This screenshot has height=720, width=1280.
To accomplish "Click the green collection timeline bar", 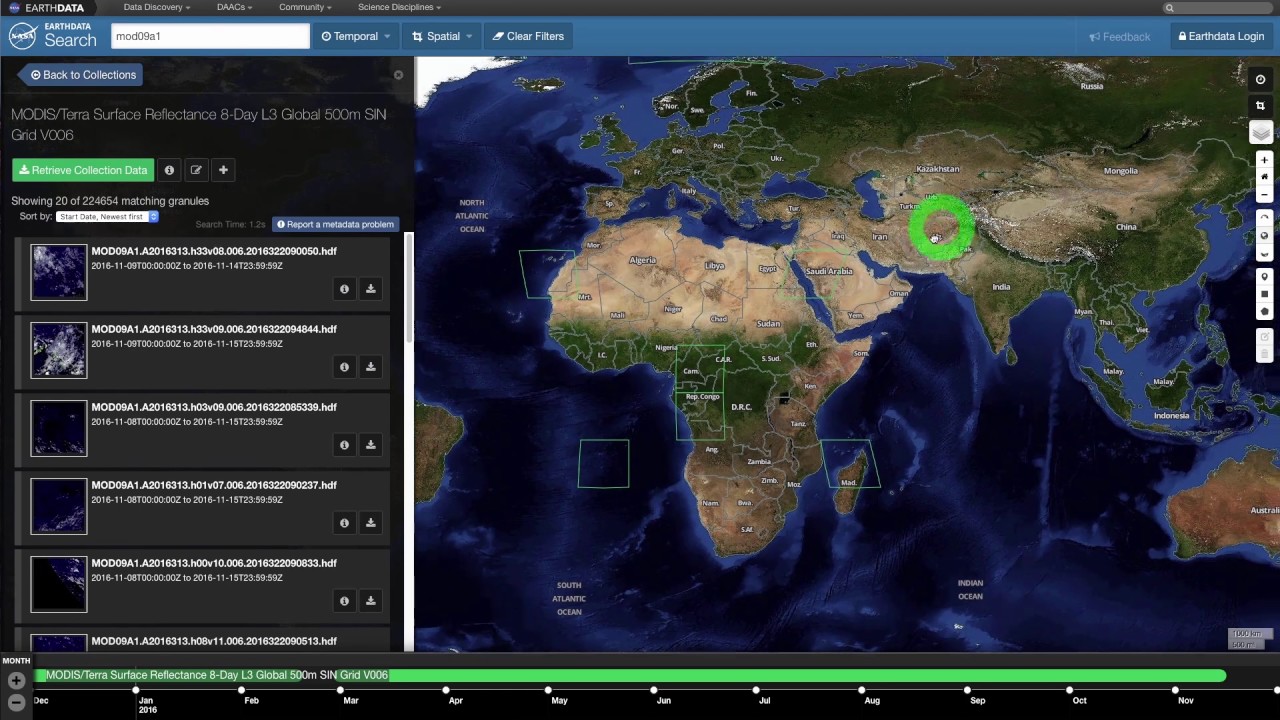I will [x=630, y=676].
